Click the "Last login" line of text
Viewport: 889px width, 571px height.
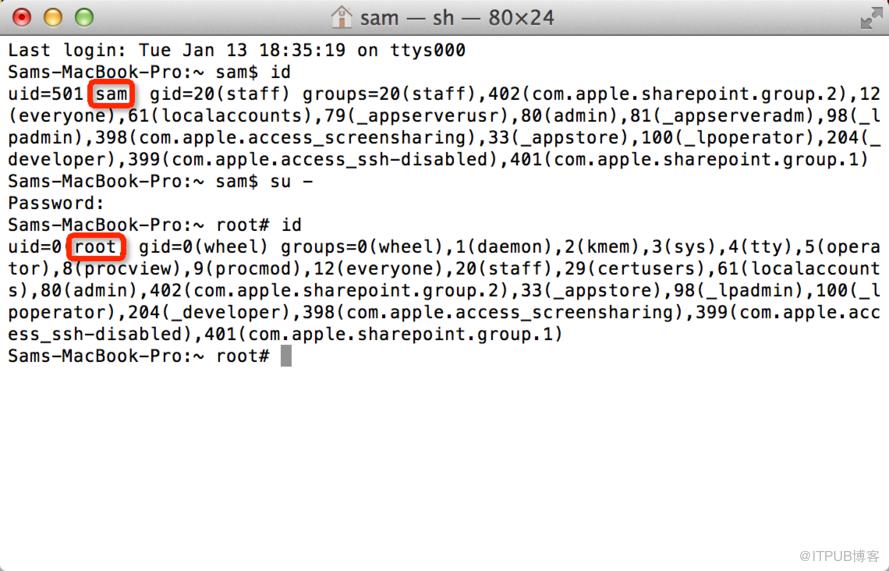pos(236,50)
